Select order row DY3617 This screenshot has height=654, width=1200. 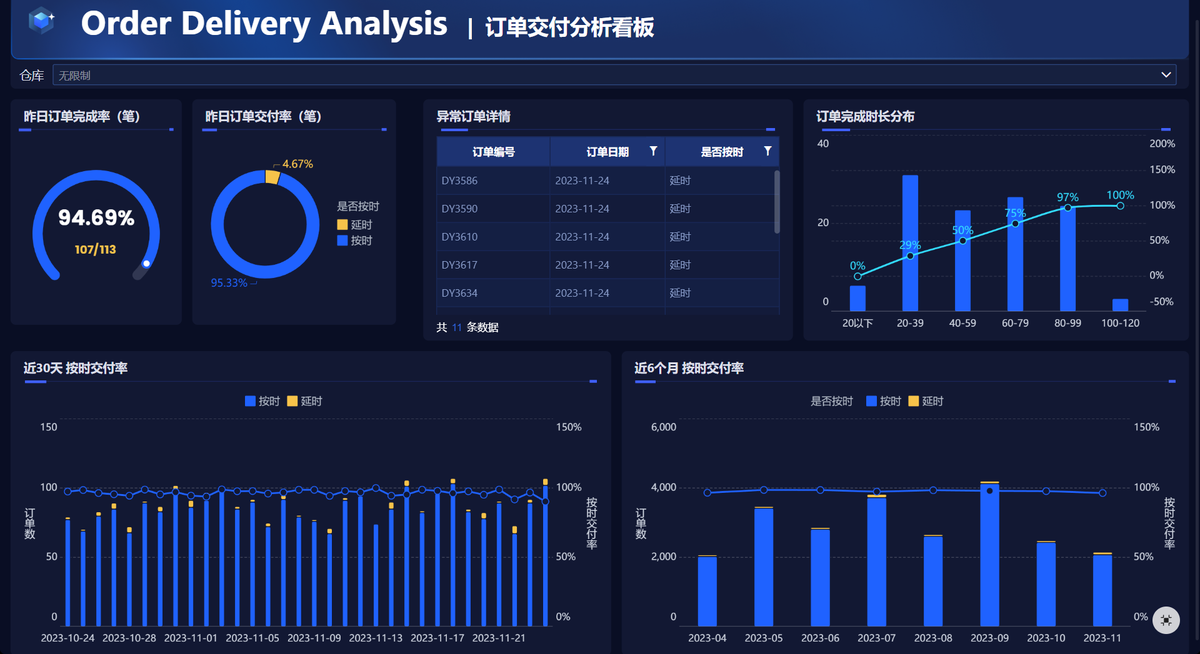(606, 265)
